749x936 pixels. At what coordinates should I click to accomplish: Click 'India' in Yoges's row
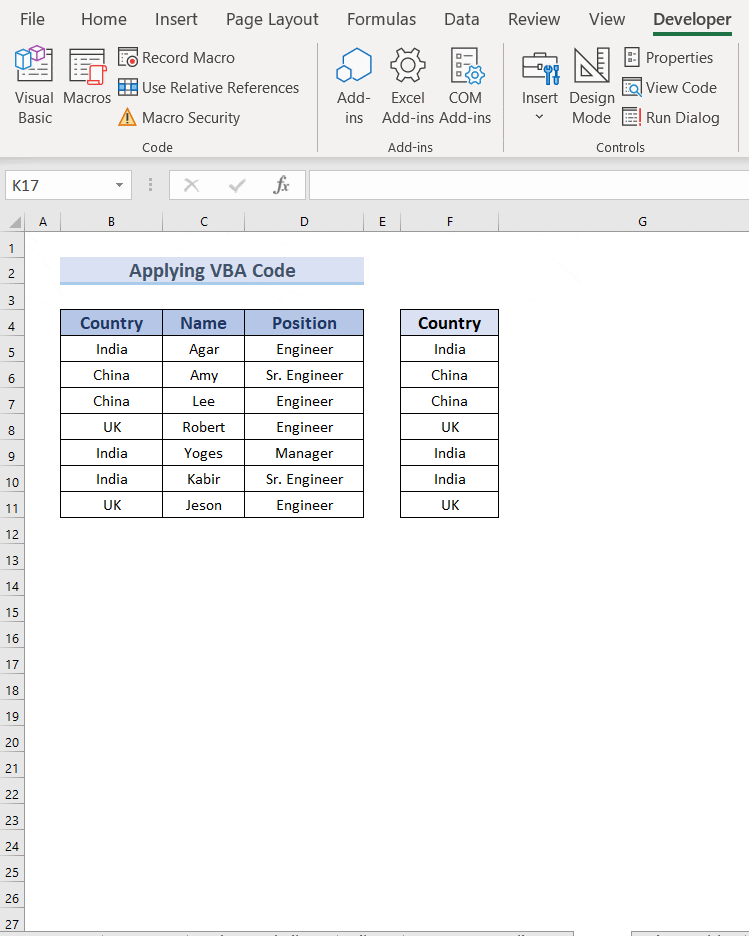[112, 453]
